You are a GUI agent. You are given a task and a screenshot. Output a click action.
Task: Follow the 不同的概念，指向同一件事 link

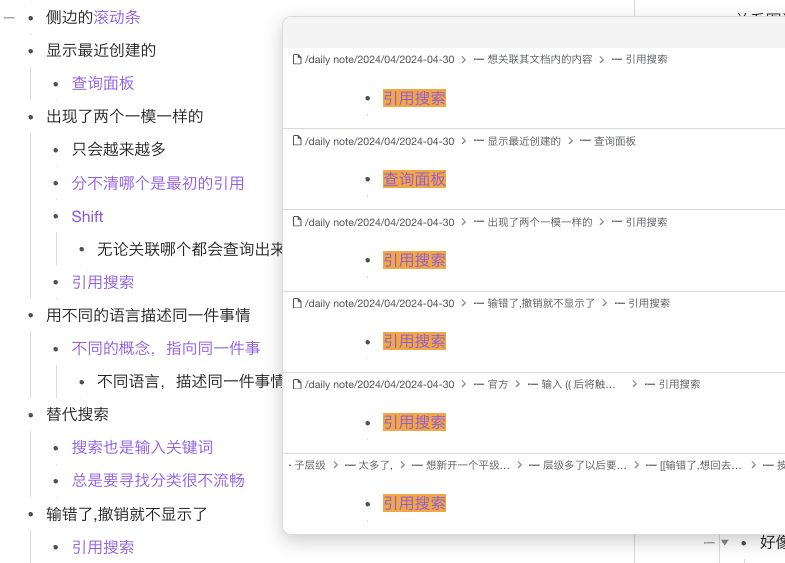pos(166,348)
